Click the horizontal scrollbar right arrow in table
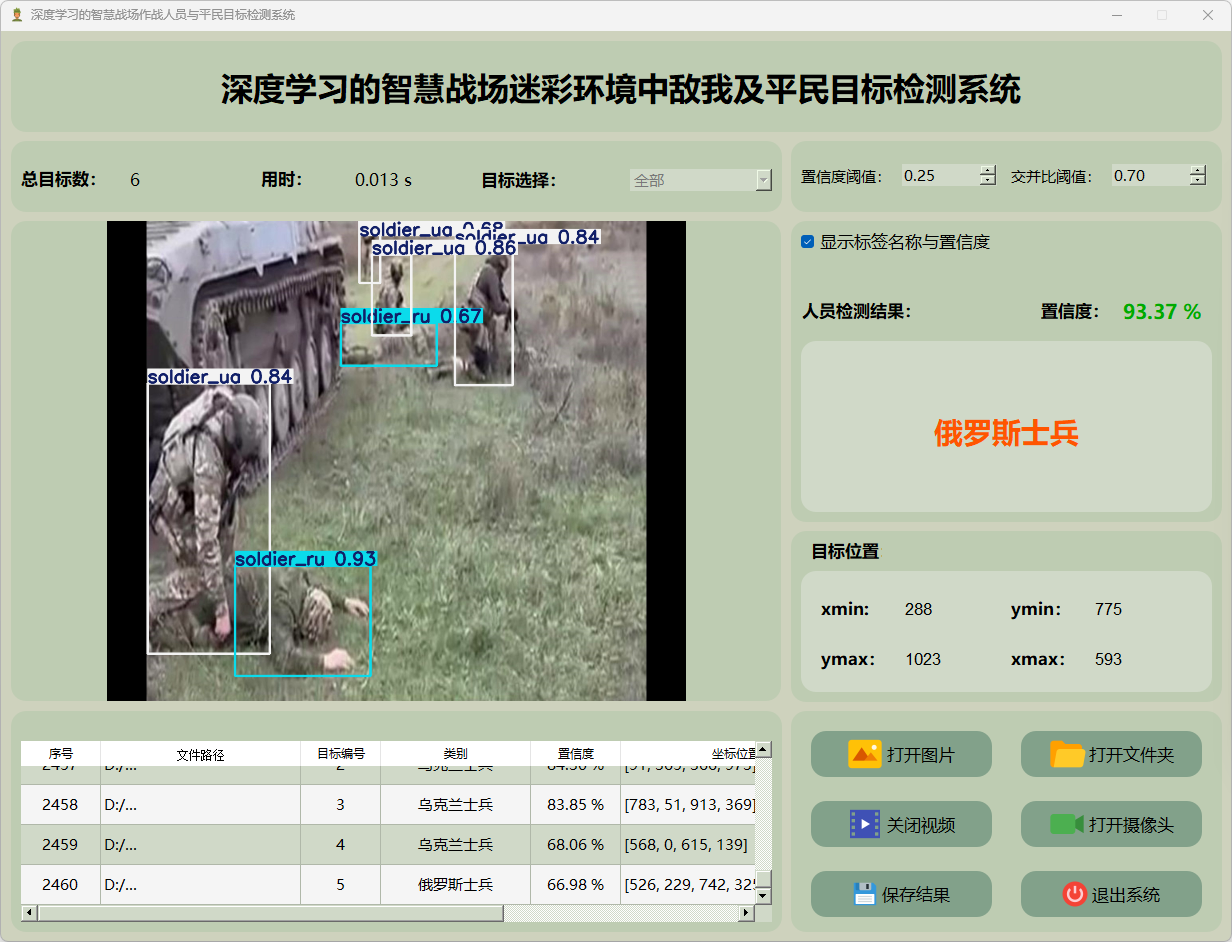Viewport: 1232px width, 942px height. [x=745, y=913]
